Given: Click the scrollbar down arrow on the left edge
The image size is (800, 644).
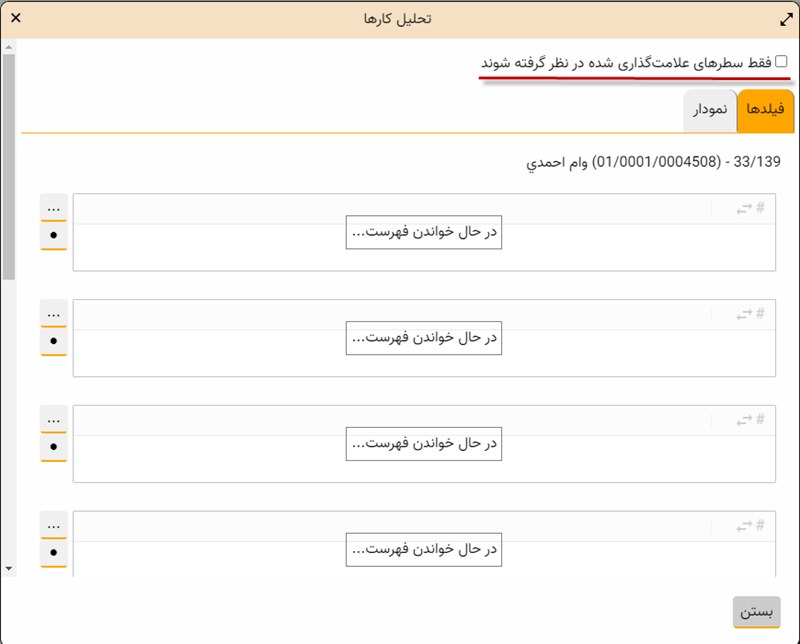Looking at the screenshot, I should [x=9, y=568].
